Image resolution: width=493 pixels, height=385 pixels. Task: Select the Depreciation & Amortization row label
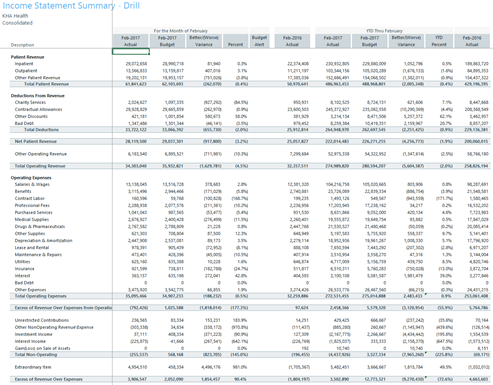point(43,240)
